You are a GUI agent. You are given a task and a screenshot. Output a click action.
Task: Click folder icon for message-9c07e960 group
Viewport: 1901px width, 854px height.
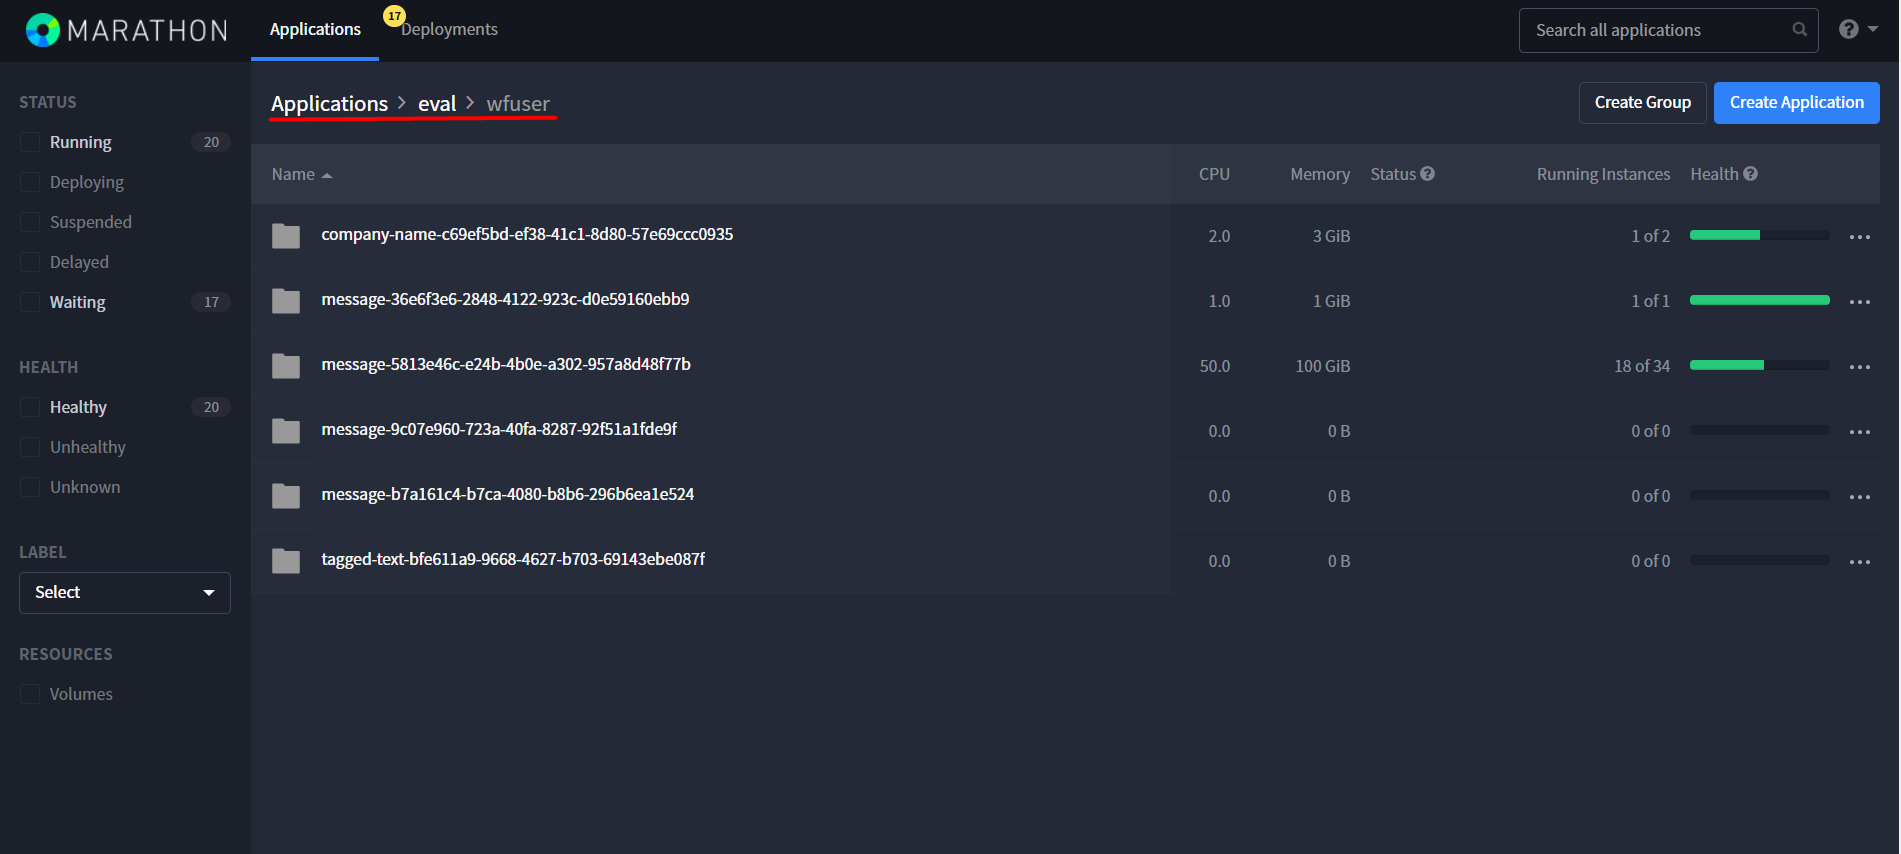[286, 431]
